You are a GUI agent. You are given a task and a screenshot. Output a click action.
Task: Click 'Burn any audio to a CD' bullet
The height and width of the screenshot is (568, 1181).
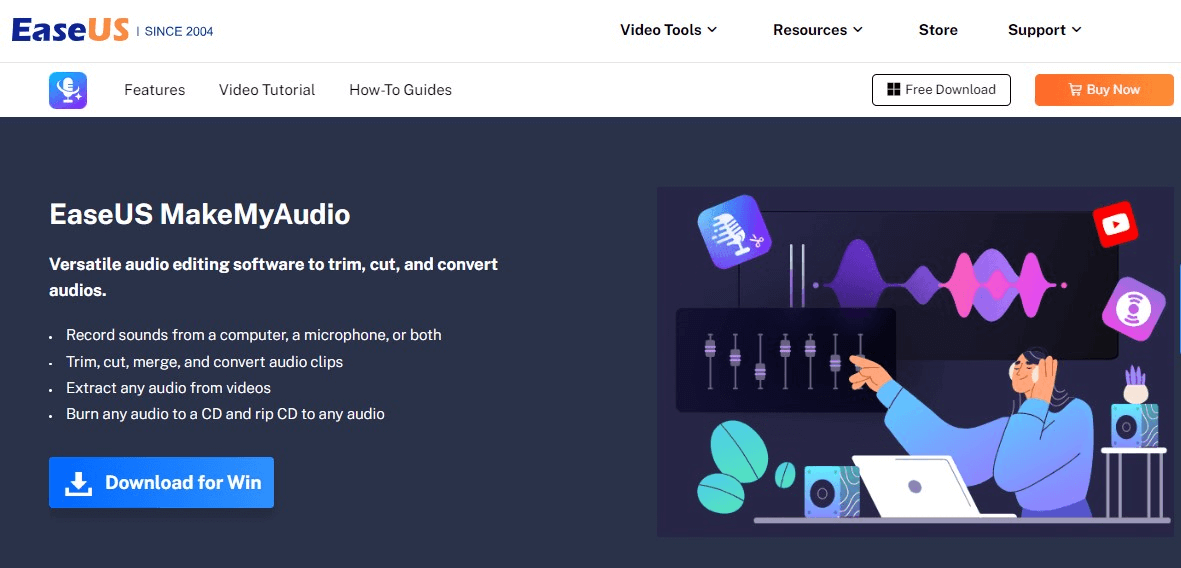click(225, 414)
